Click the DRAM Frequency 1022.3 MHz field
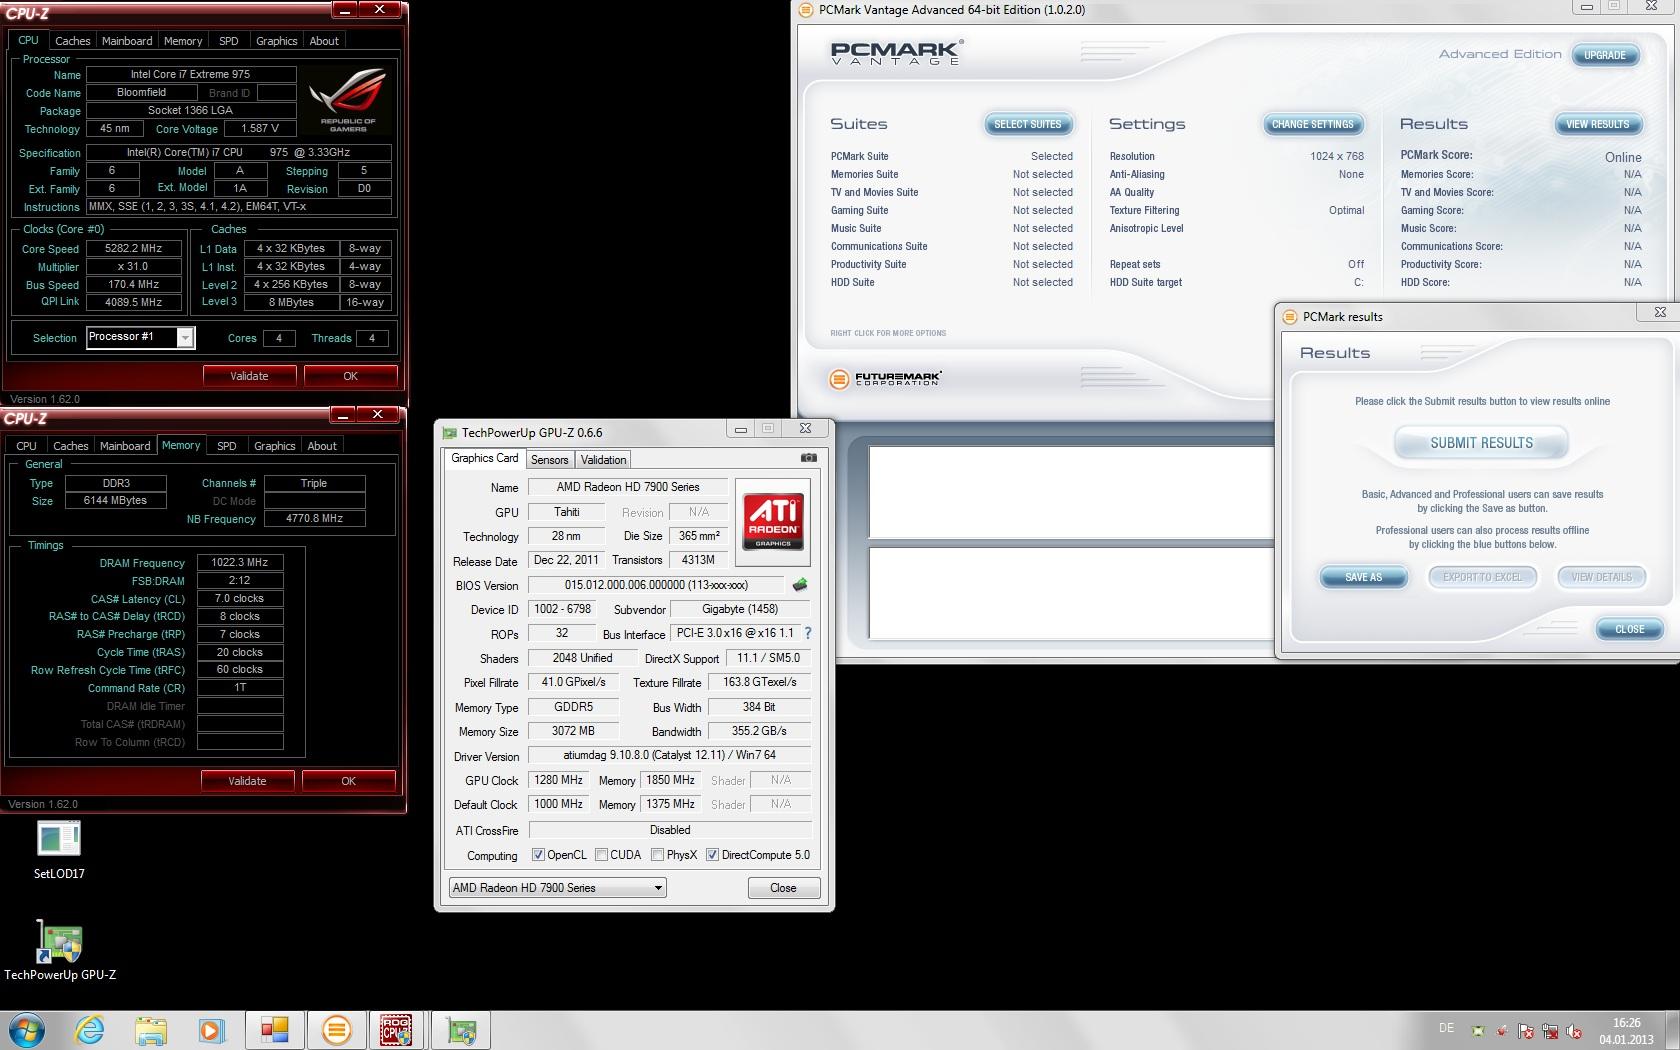 click(239, 562)
